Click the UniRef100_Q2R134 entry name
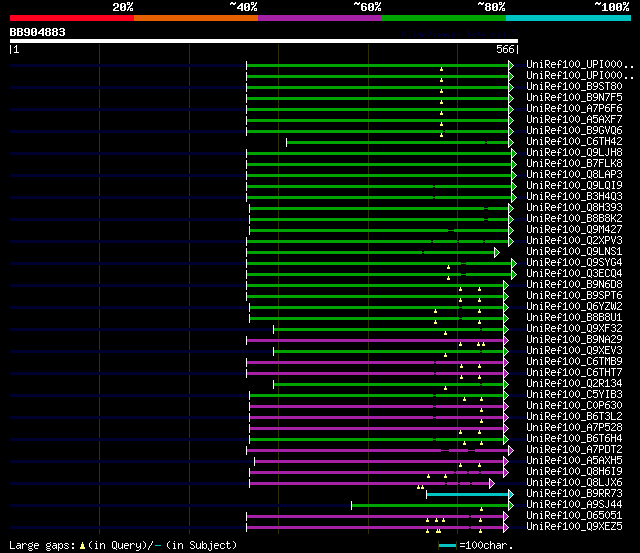 tap(574, 384)
